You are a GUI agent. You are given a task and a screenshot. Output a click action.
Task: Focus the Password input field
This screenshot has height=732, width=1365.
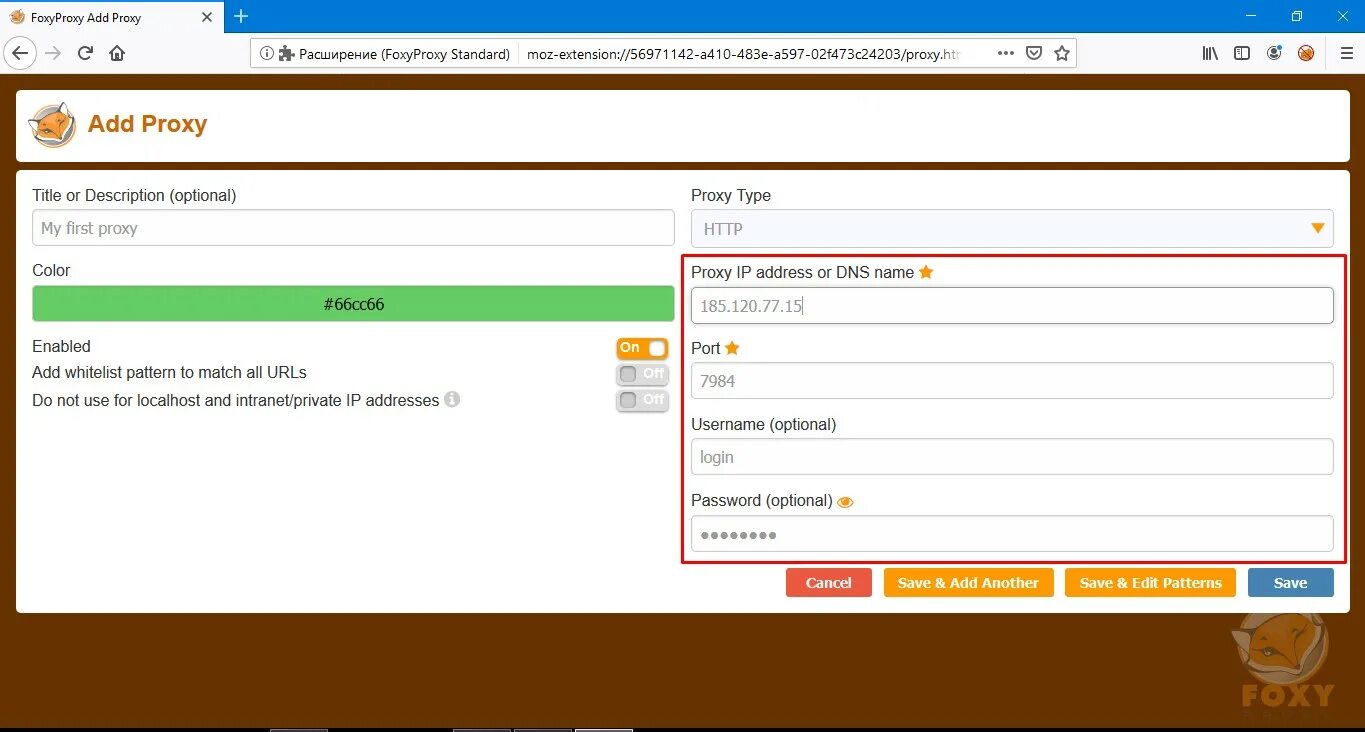pos(1012,534)
